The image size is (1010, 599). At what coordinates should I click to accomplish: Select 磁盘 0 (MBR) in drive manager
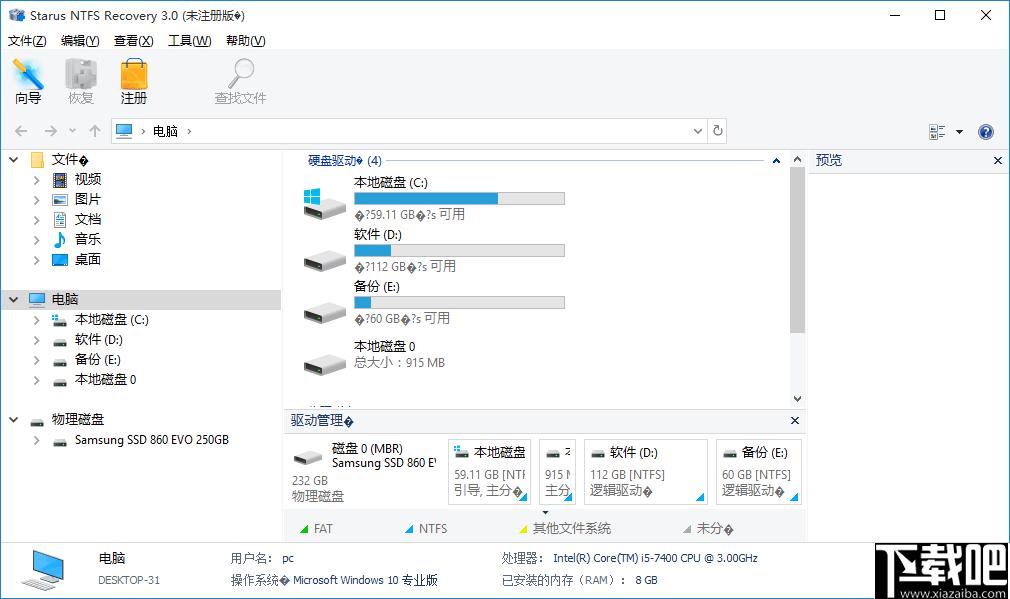(365, 472)
